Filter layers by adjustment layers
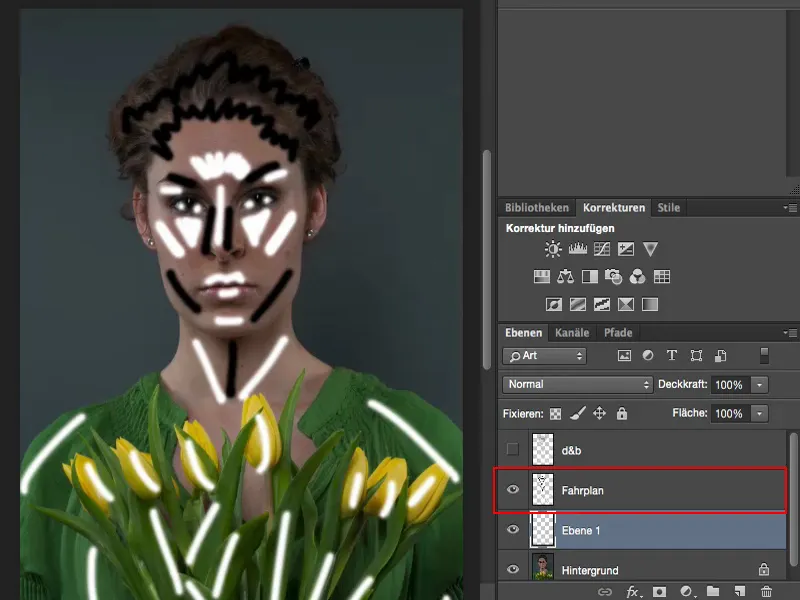This screenshot has height=600, width=800. point(648,356)
